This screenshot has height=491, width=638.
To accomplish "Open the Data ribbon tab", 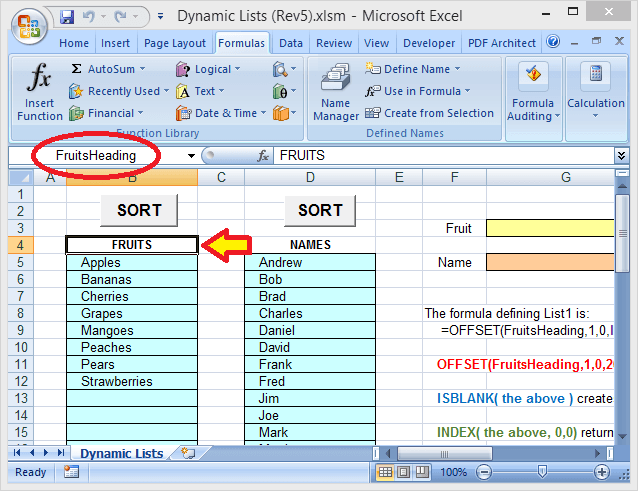I will [x=291, y=43].
